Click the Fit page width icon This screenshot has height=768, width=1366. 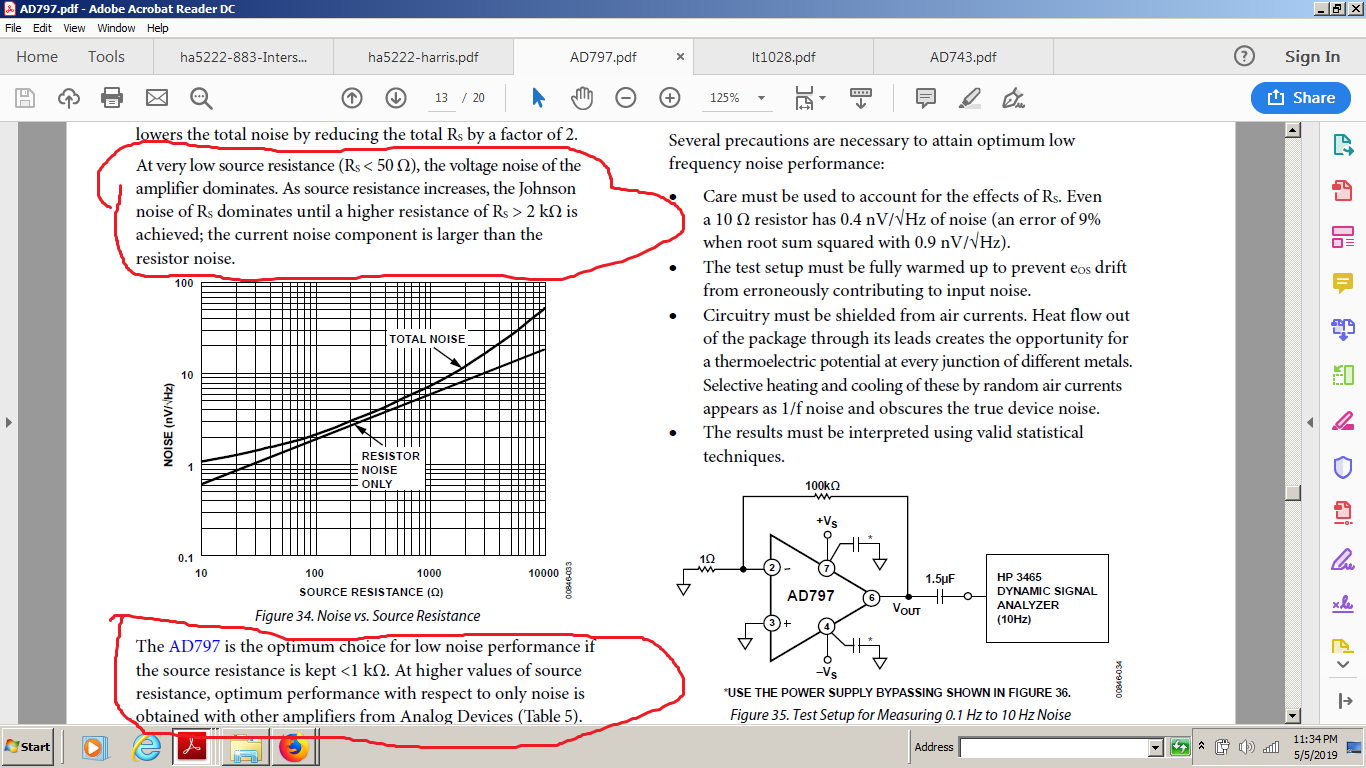(x=803, y=98)
